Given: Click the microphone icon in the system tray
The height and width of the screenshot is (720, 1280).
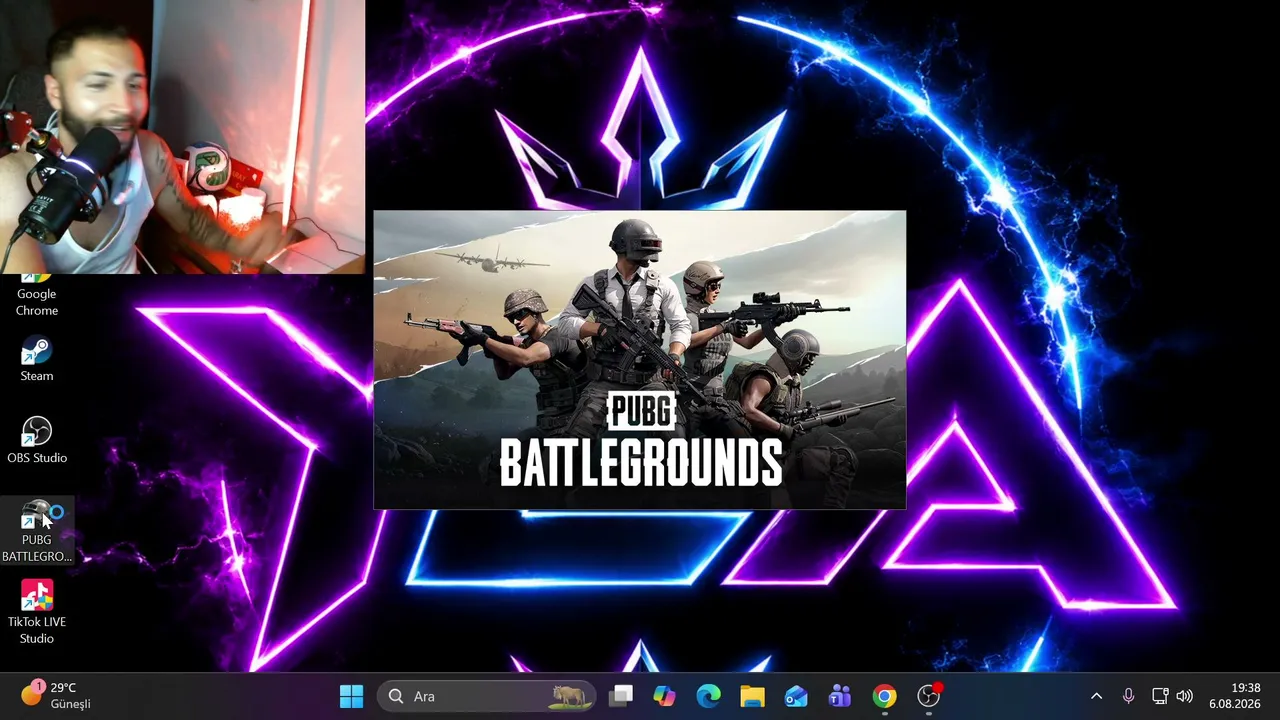Looking at the screenshot, I should pos(1128,696).
